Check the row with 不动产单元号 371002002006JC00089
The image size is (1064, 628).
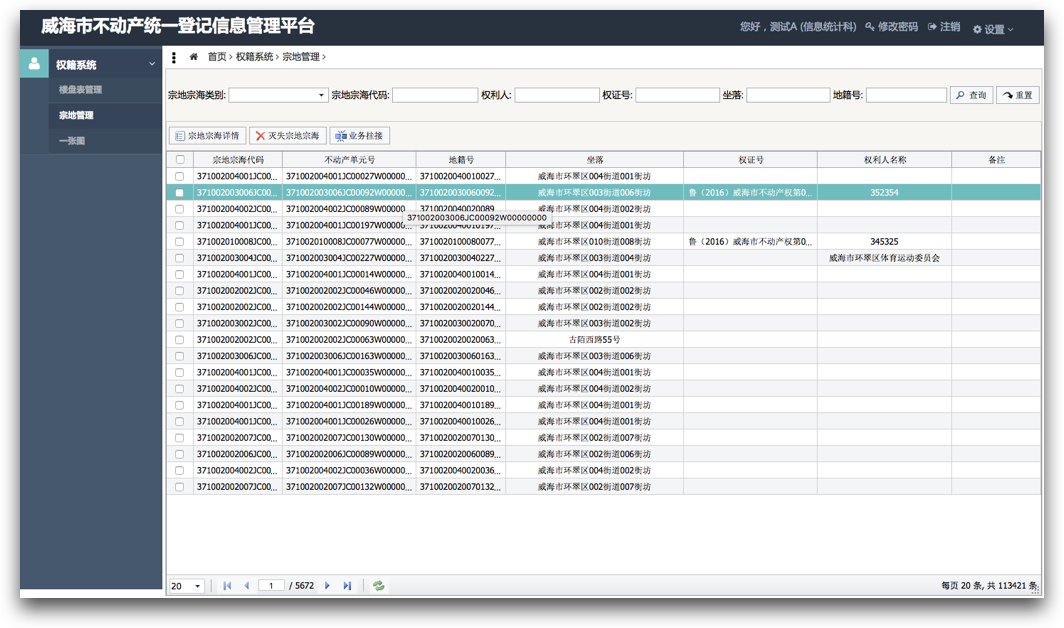click(180, 454)
